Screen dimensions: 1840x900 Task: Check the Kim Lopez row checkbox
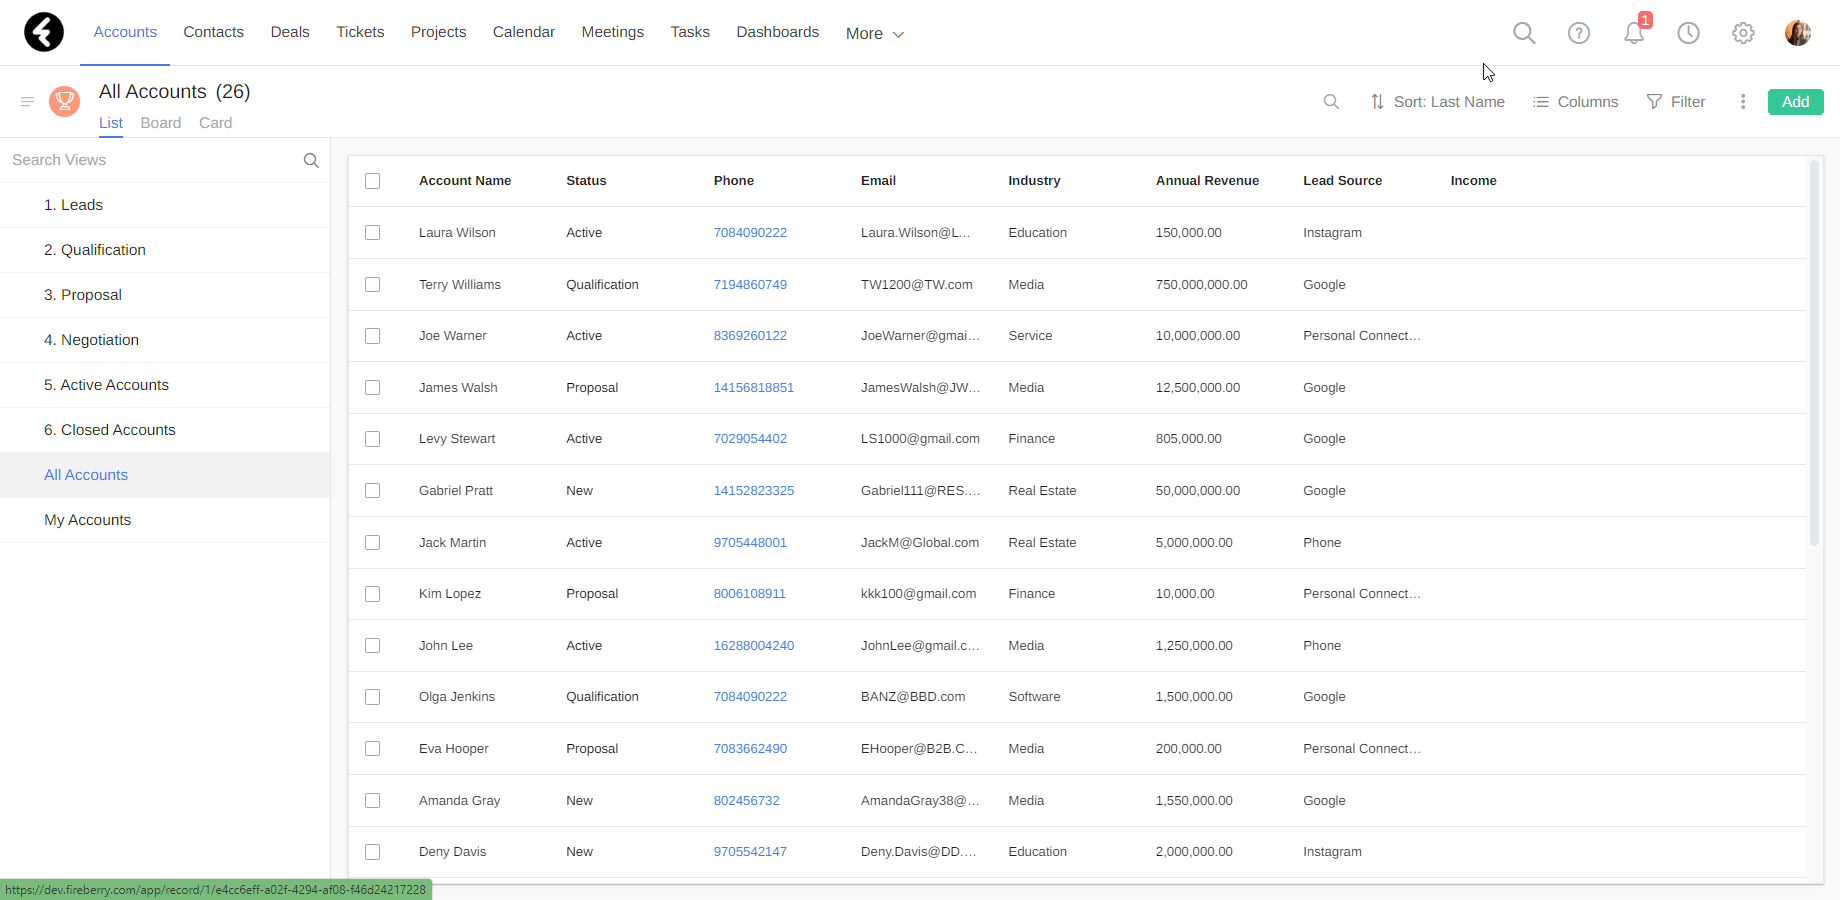(x=373, y=594)
